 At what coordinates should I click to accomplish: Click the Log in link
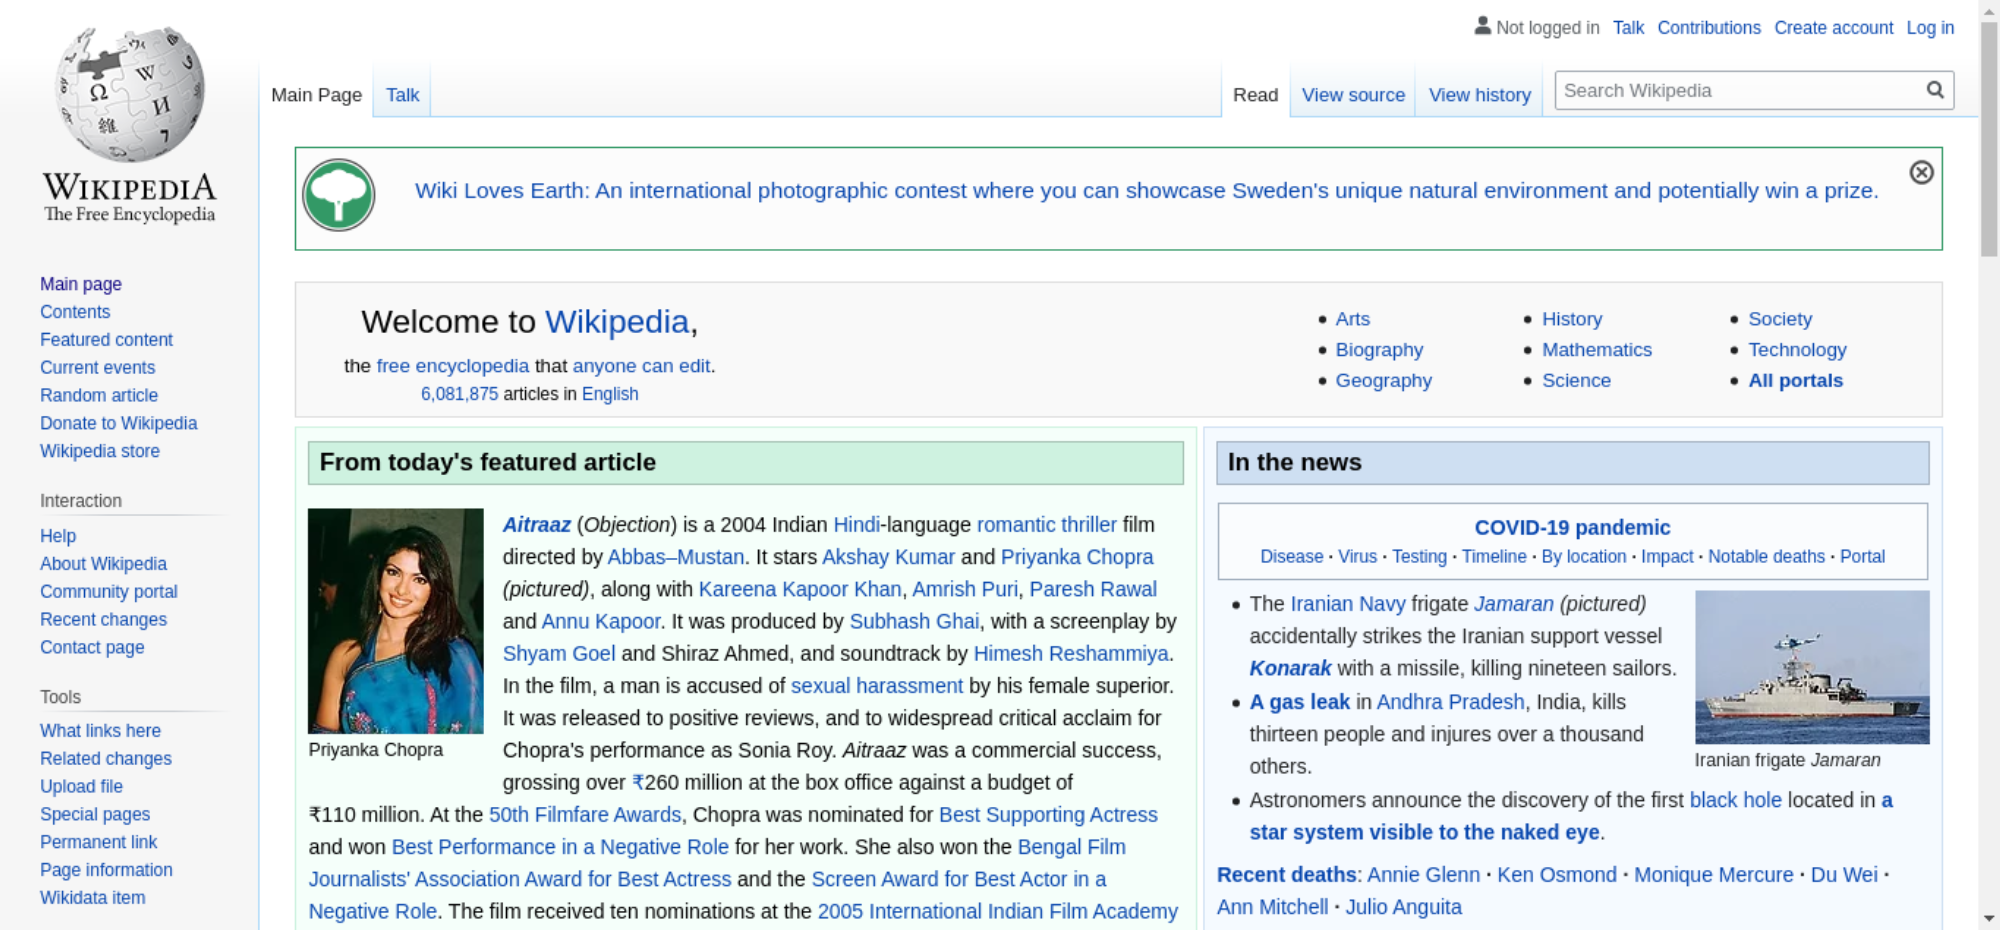click(1929, 28)
